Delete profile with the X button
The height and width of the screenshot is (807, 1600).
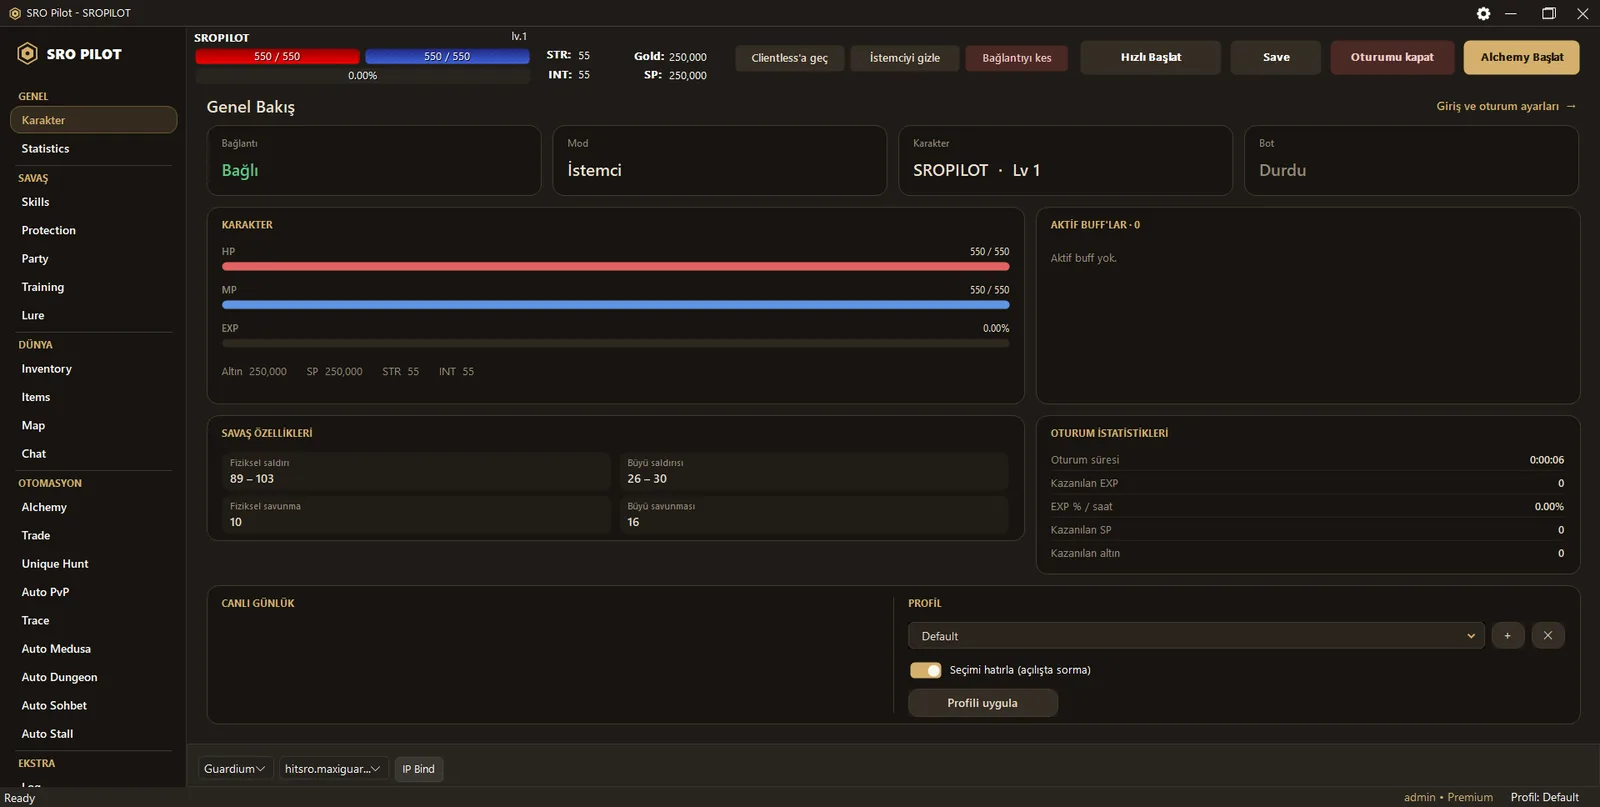[x=1547, y=636]
